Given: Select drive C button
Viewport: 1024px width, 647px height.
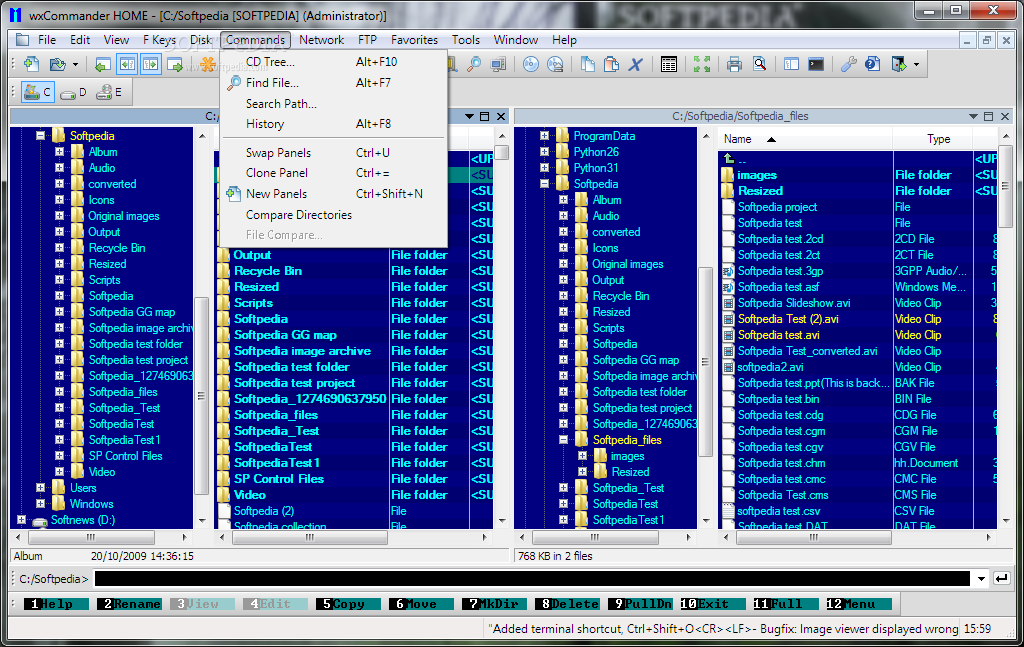Looking at the screenshot, I should point(37,92).
